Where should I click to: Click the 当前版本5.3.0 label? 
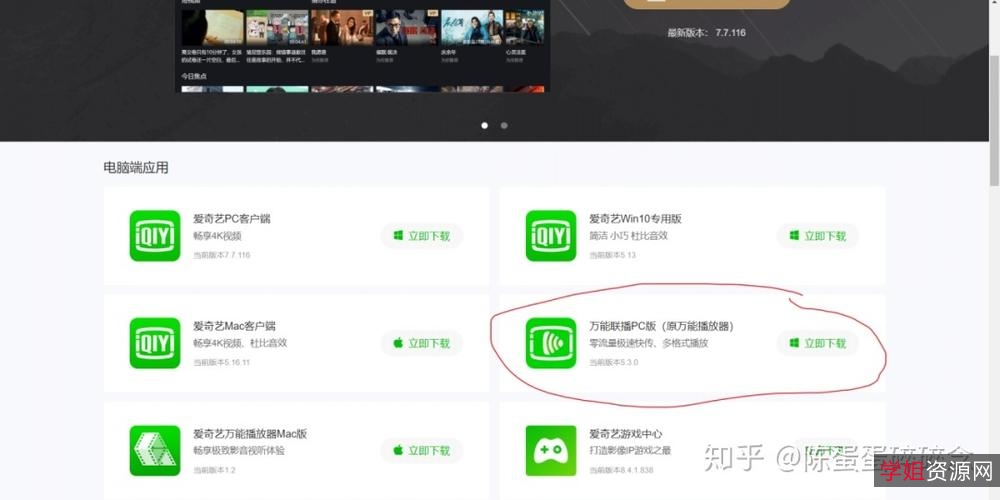(614, 362)
